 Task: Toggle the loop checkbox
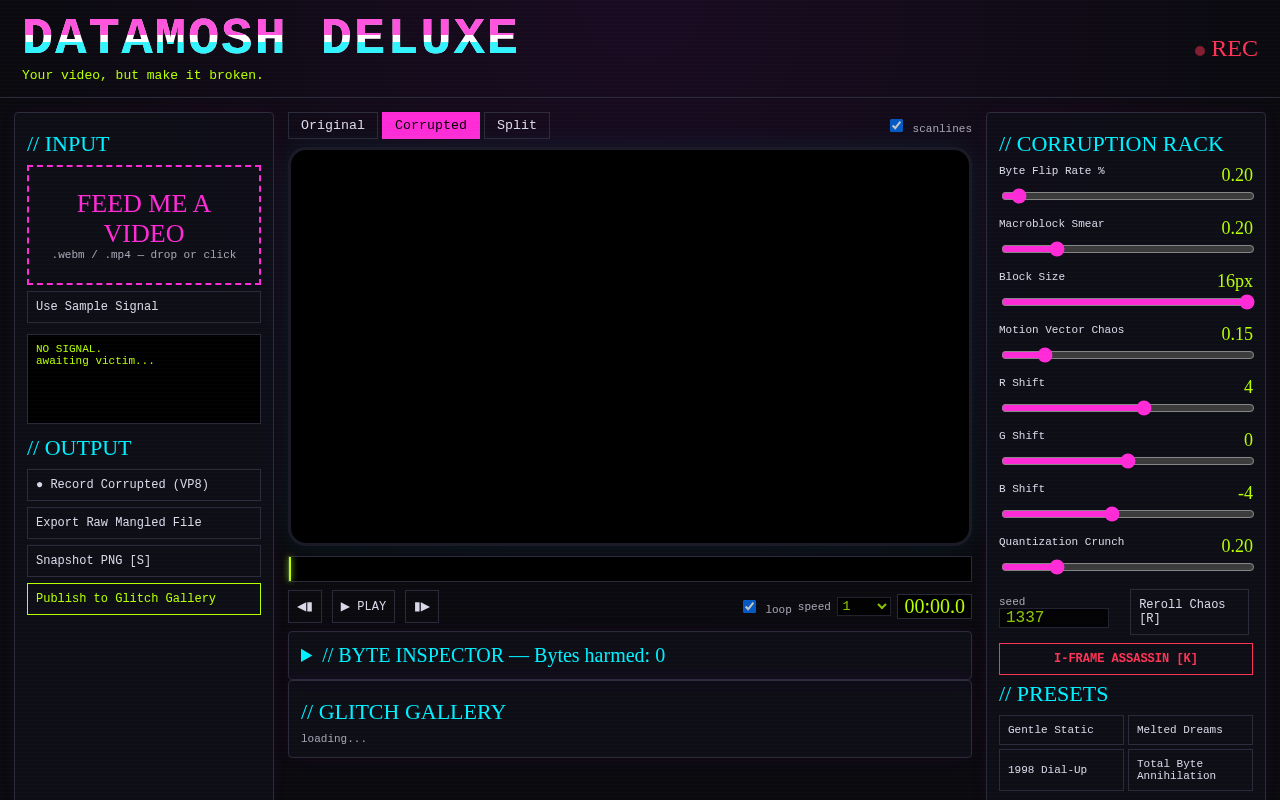pos(749,606)
